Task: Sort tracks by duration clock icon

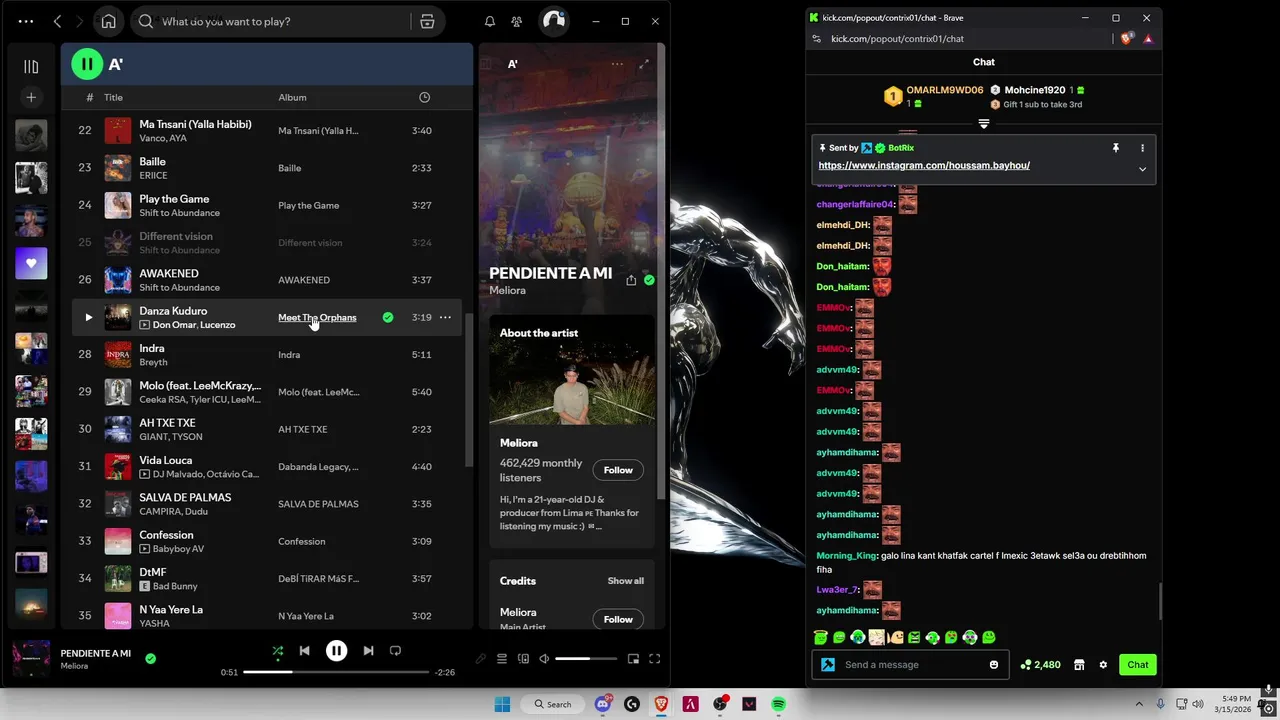Action: [x=424, y=97]
